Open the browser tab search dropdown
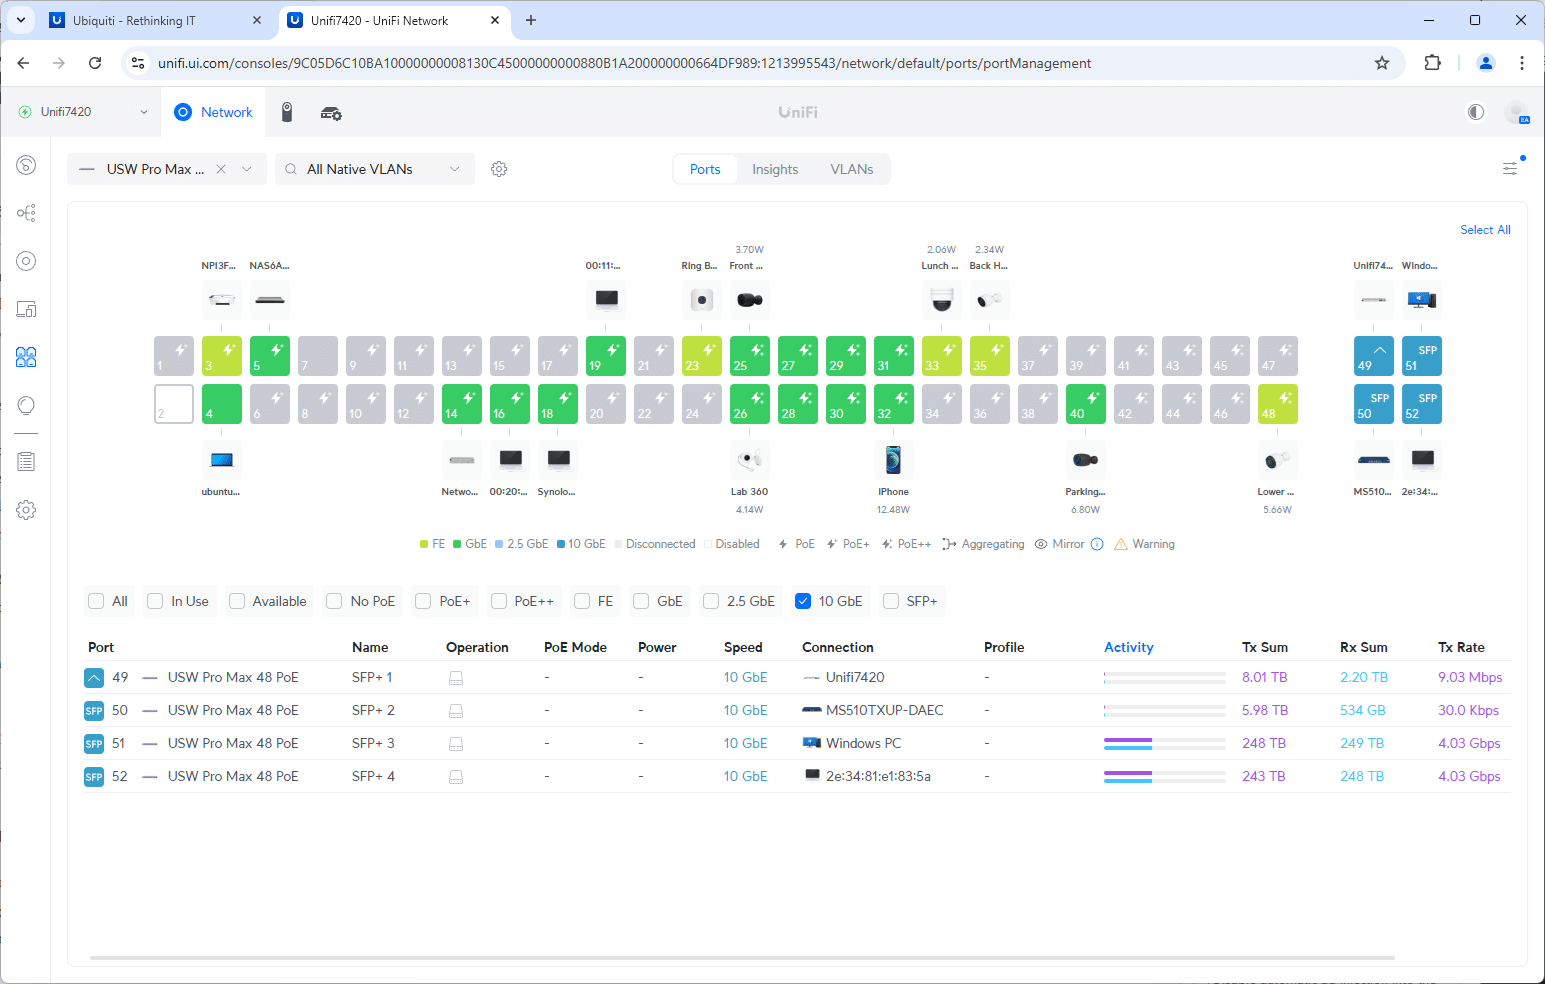Viewport: 1545px width, 984px height. point(20,20)
